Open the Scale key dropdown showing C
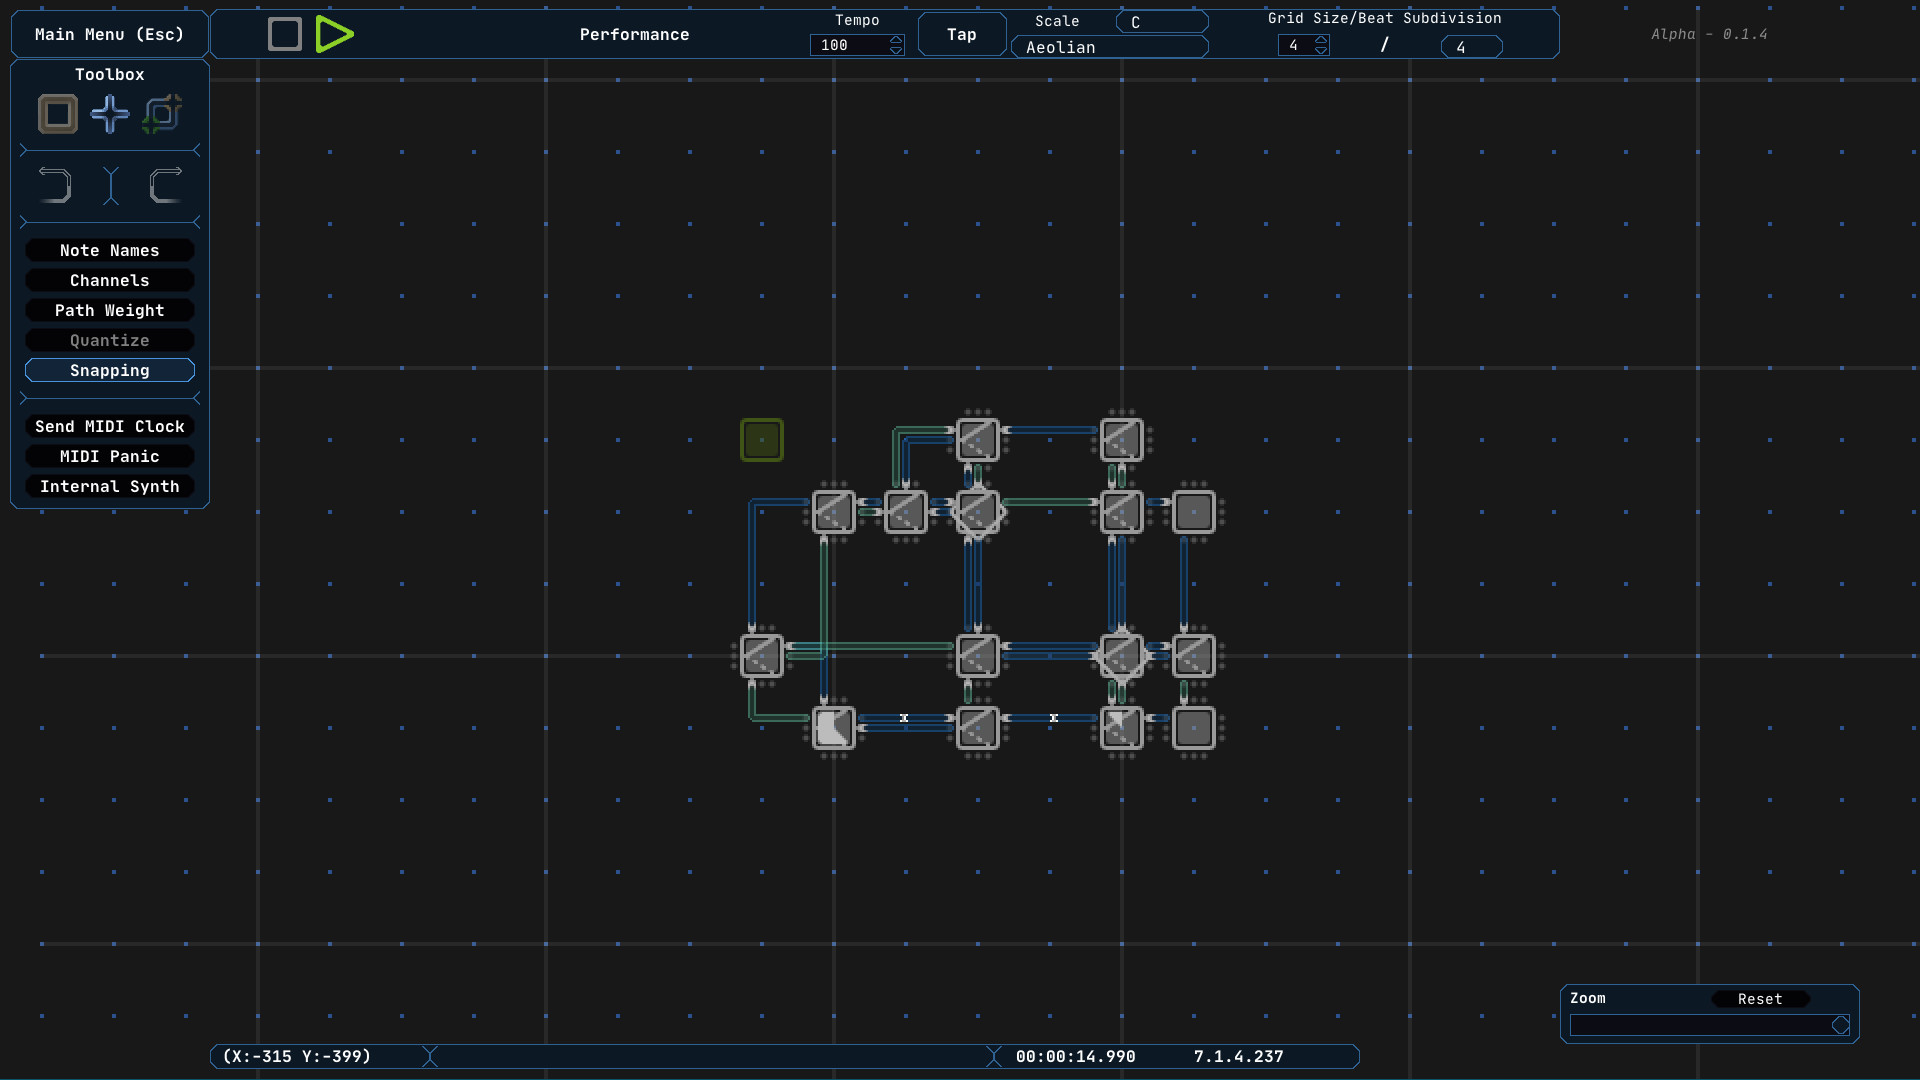1920x1080 pixels. click(x=1162, y=22)
